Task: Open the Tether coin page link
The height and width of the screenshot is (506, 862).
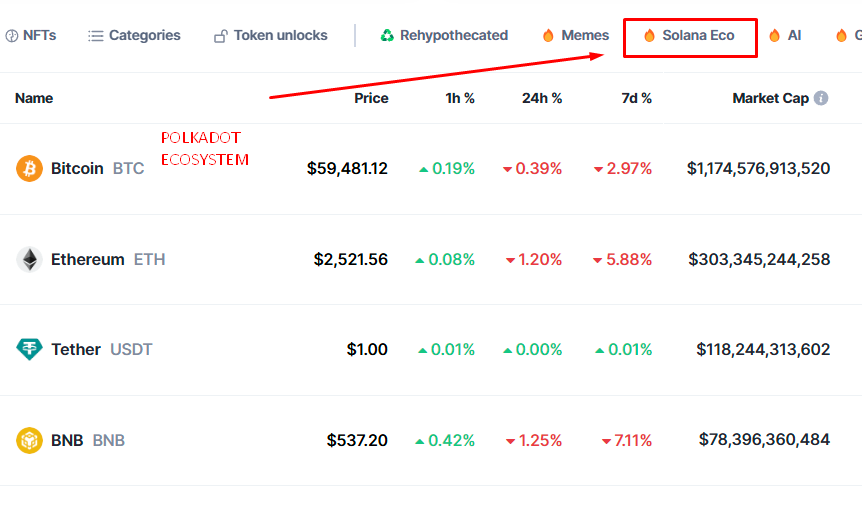Action: point(76,349)
